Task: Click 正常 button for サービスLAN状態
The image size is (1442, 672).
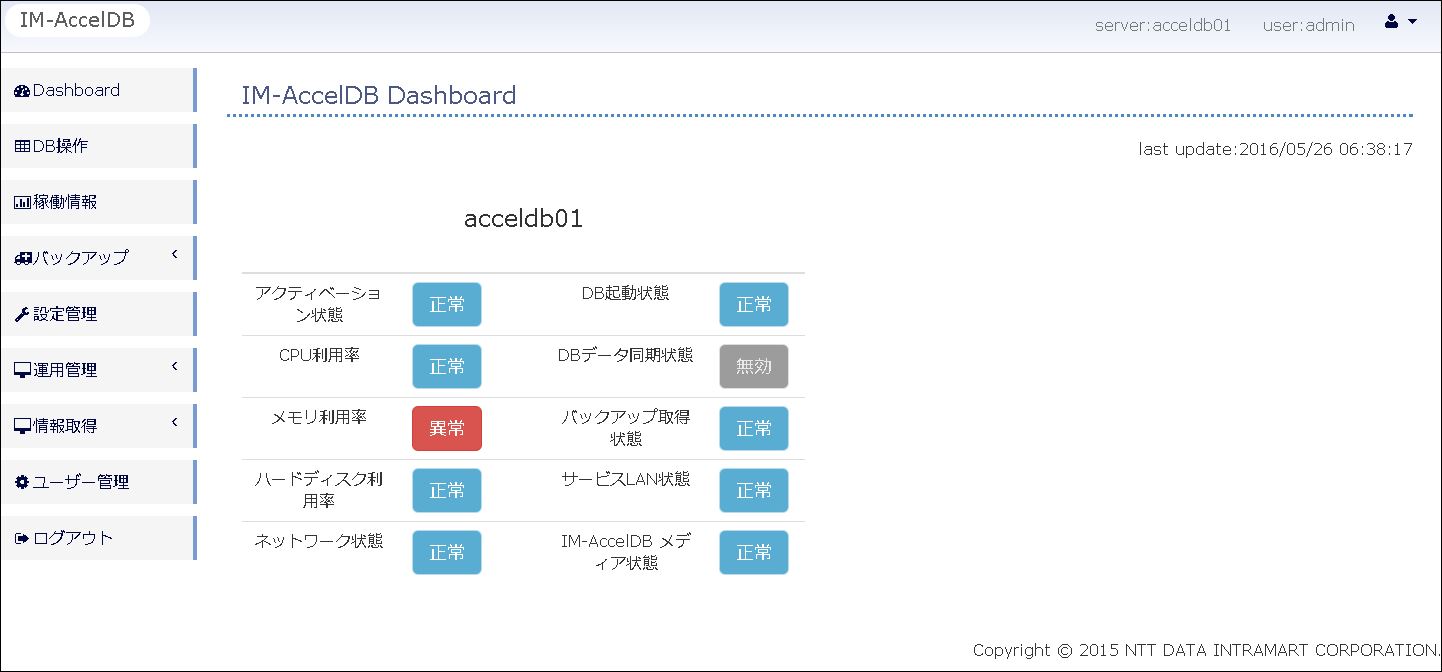Action: [x=754, y=491]
